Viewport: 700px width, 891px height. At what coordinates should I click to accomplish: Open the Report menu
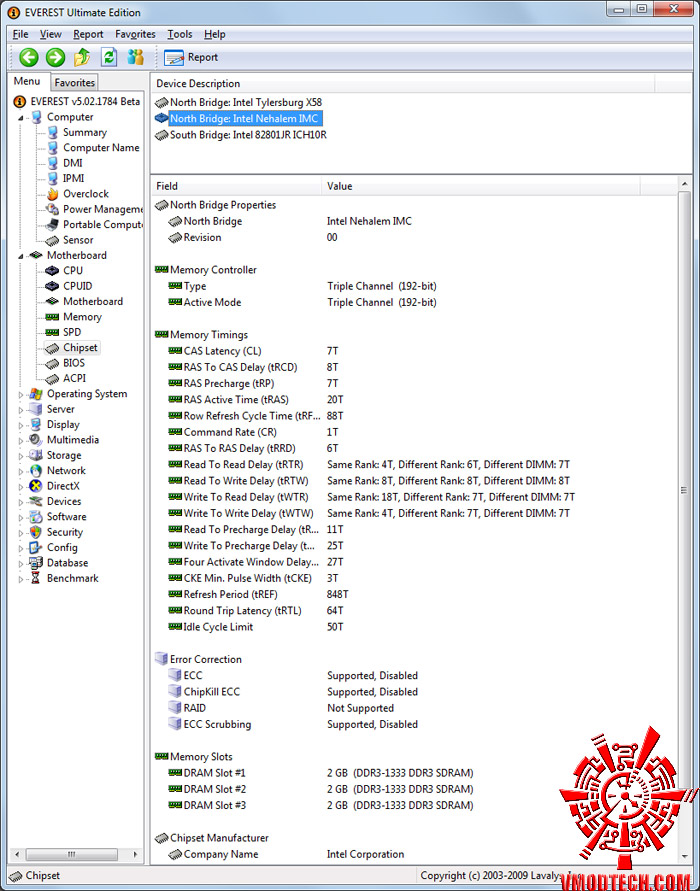click(88, 34)
